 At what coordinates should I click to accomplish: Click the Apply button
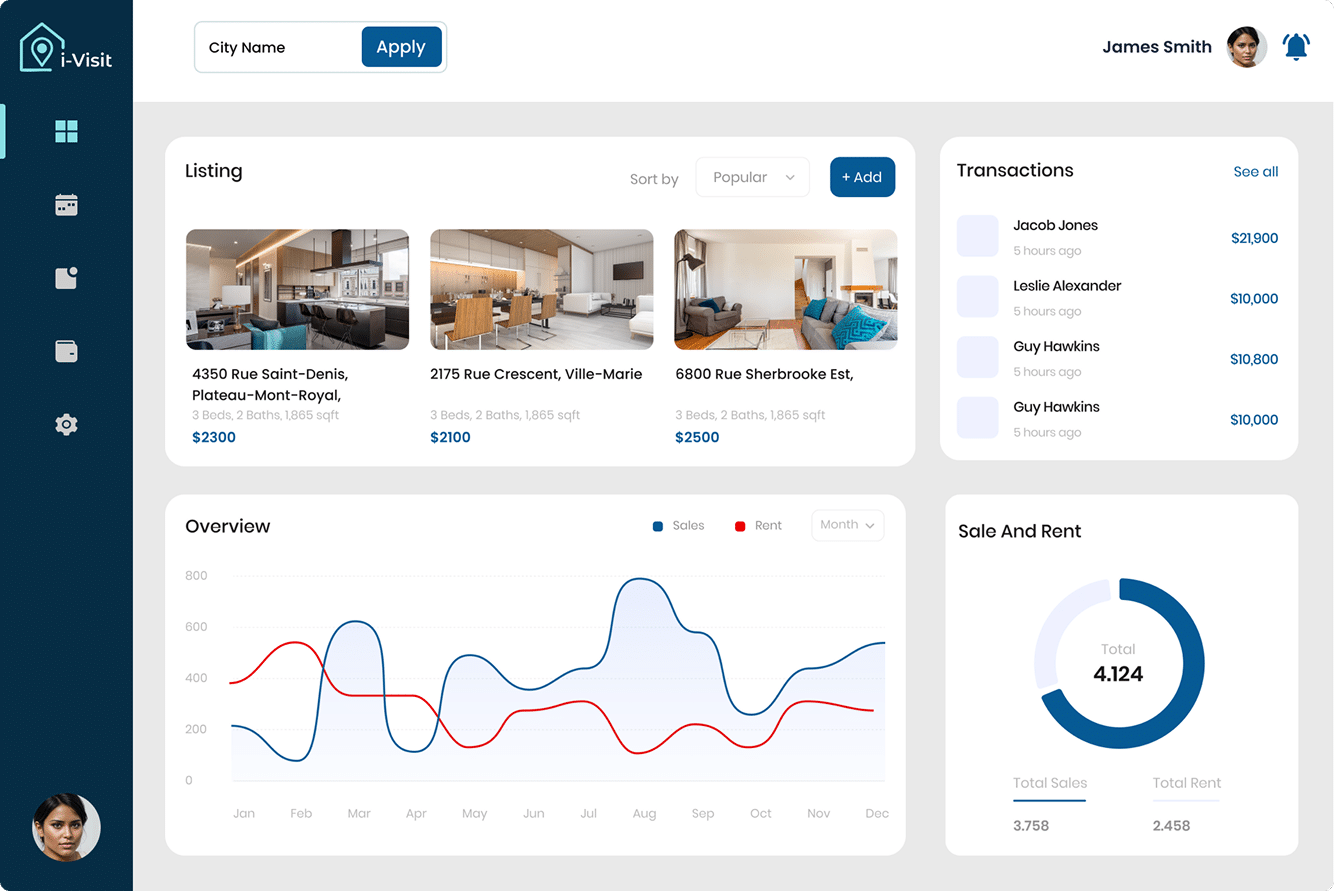click(x=401, y=47)
